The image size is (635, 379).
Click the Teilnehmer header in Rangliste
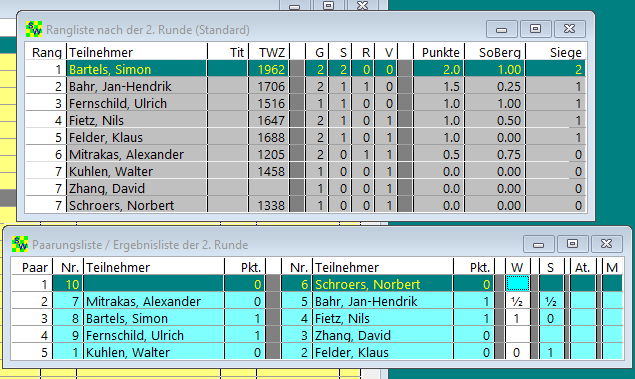pyautogui.click(x=101, y=52)
